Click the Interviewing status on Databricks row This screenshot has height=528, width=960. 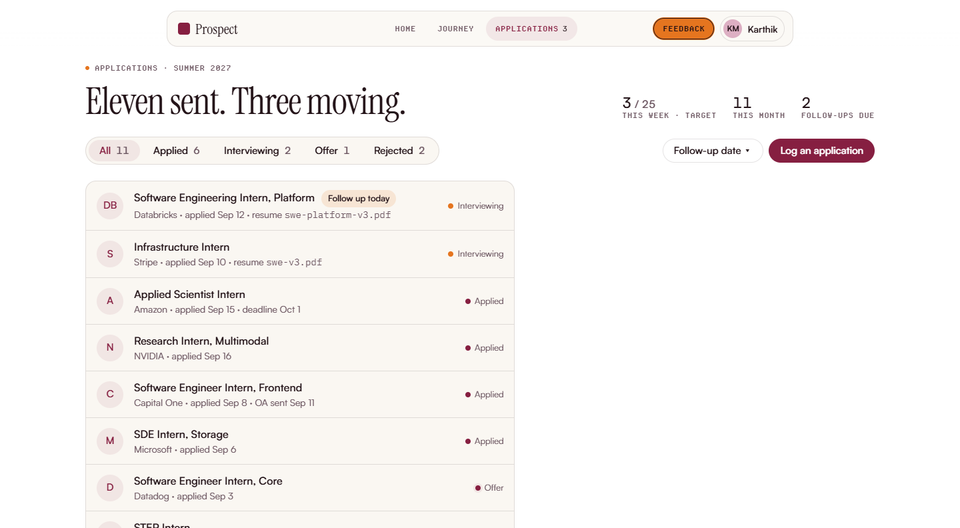click(x=476, y=206)
